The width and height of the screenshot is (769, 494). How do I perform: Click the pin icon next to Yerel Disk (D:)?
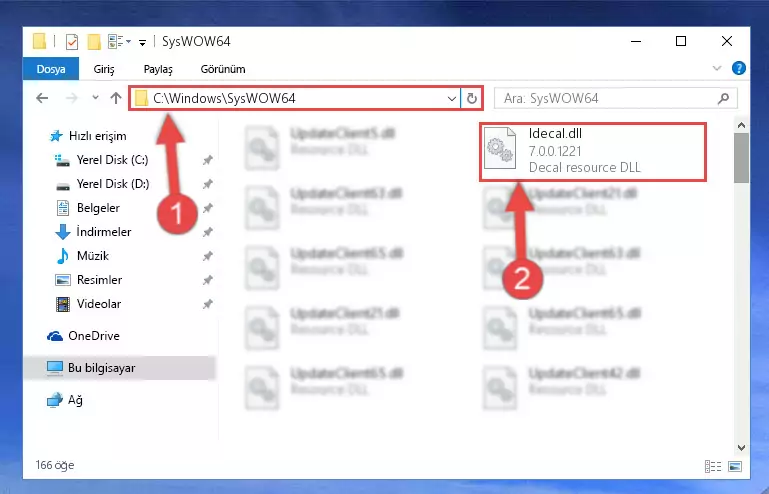(208, 184)
